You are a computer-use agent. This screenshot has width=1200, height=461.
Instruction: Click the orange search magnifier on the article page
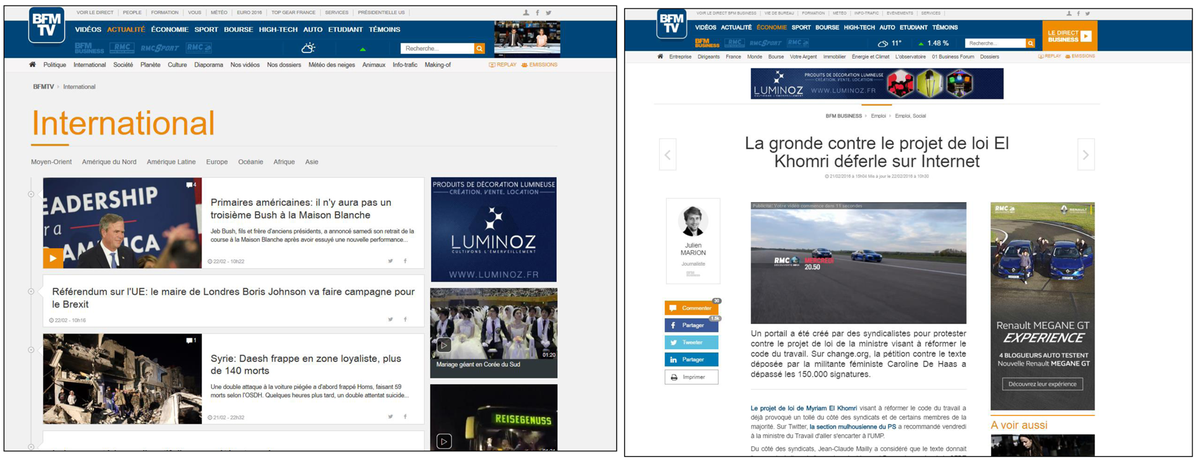pos(1033,43)
